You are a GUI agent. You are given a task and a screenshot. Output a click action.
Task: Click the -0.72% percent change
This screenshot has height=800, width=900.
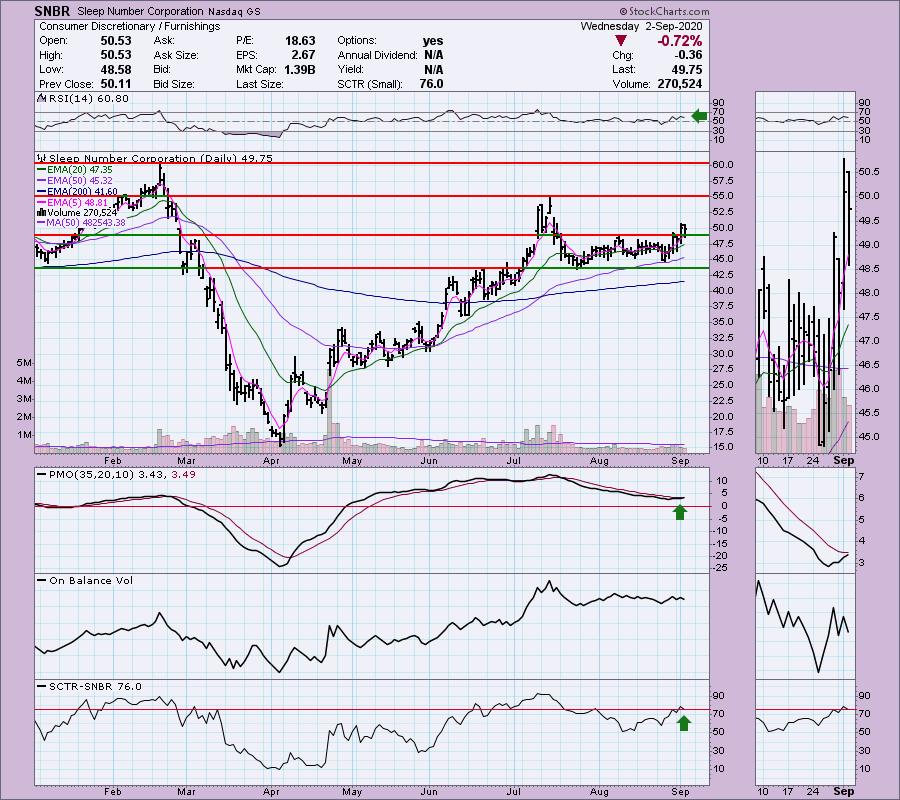tap(680, 41)
